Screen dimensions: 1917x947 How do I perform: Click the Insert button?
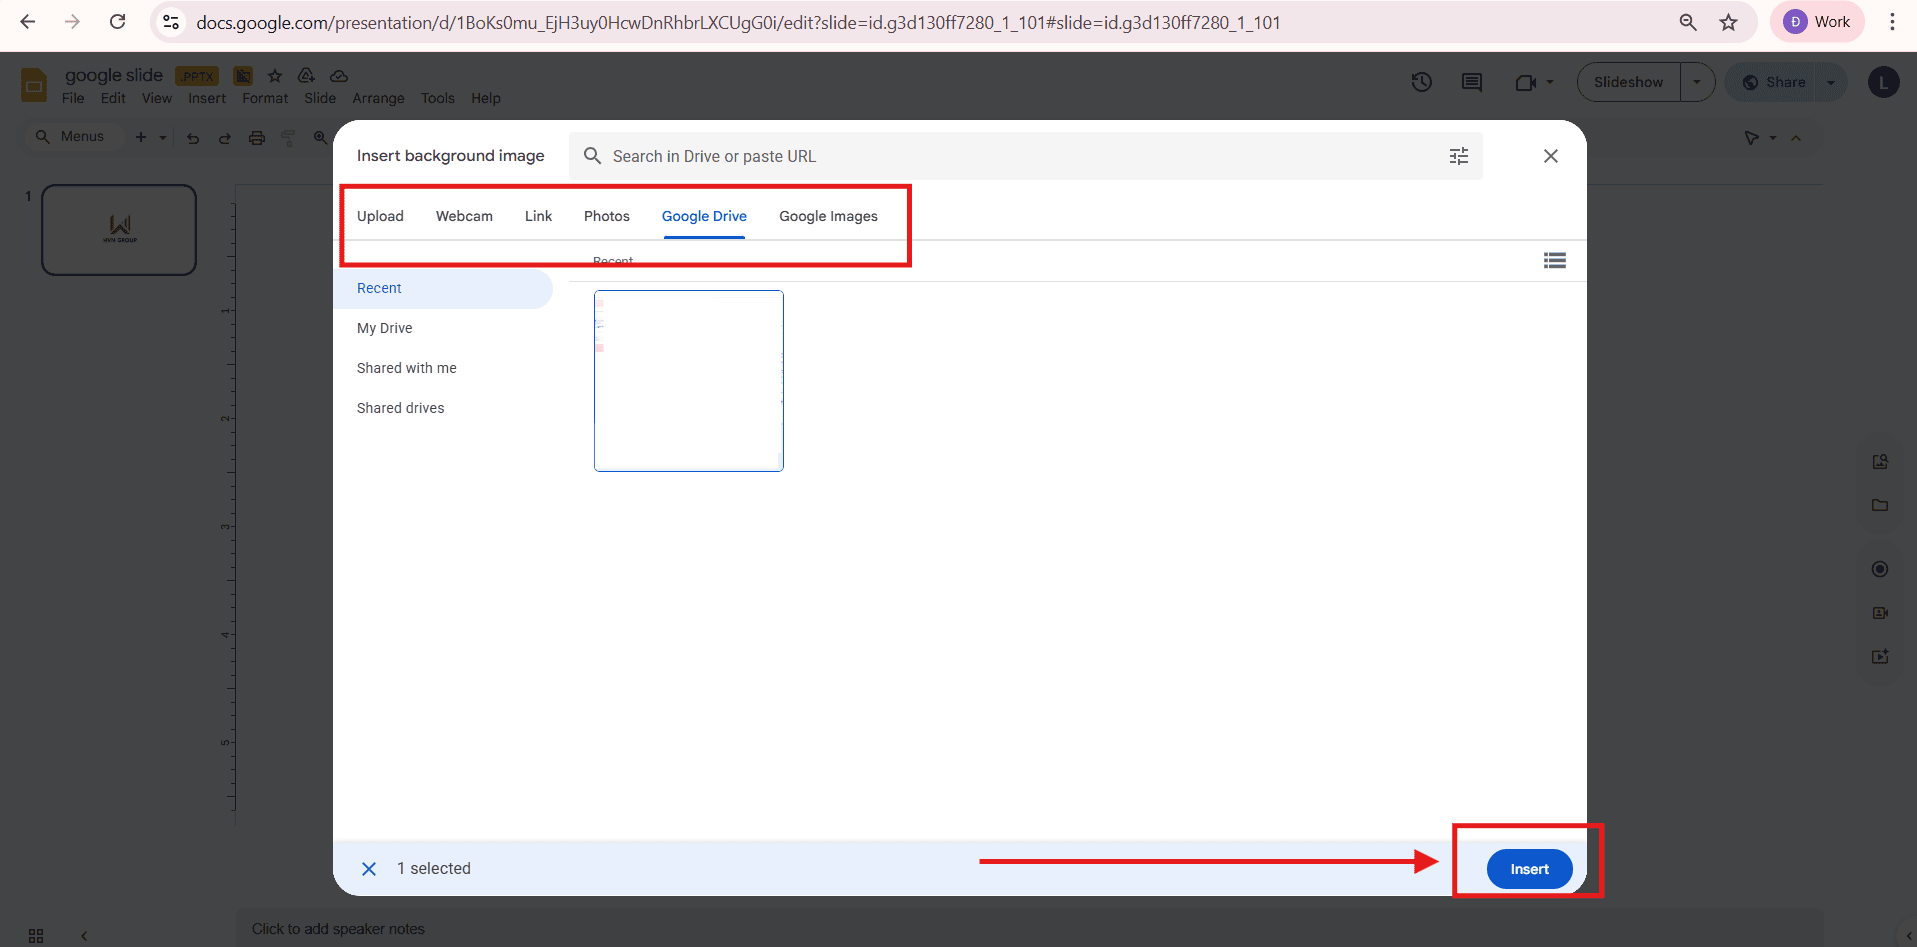[1528, 868]
